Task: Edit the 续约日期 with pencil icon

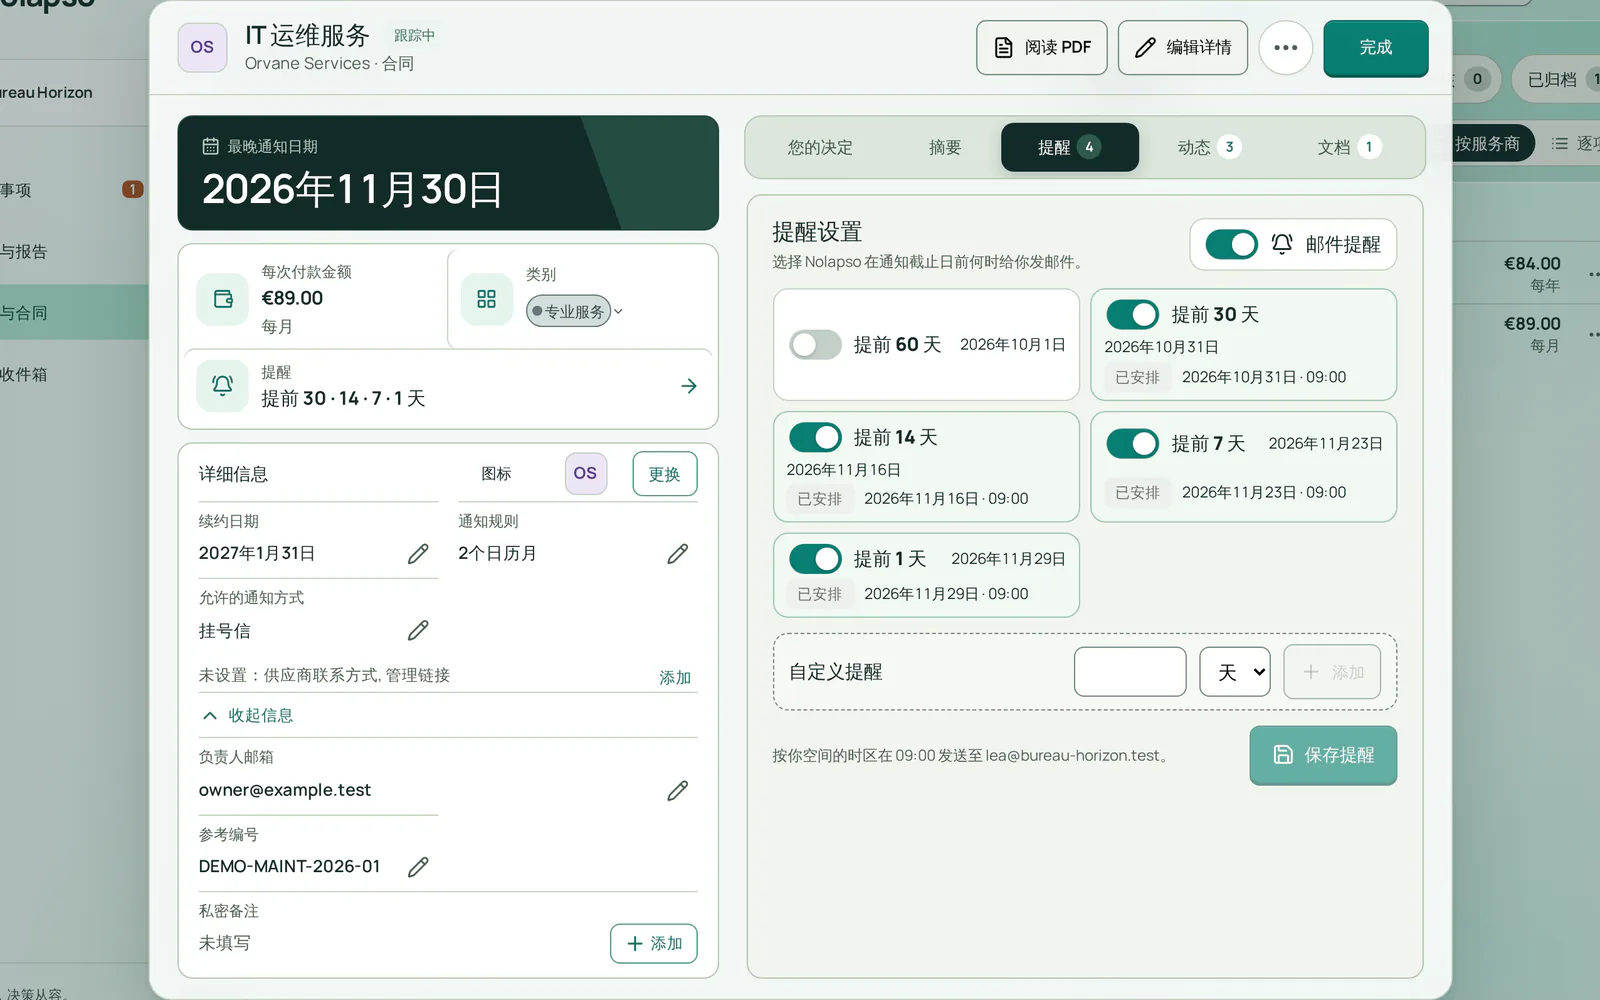Action: (x=418, y=554)
